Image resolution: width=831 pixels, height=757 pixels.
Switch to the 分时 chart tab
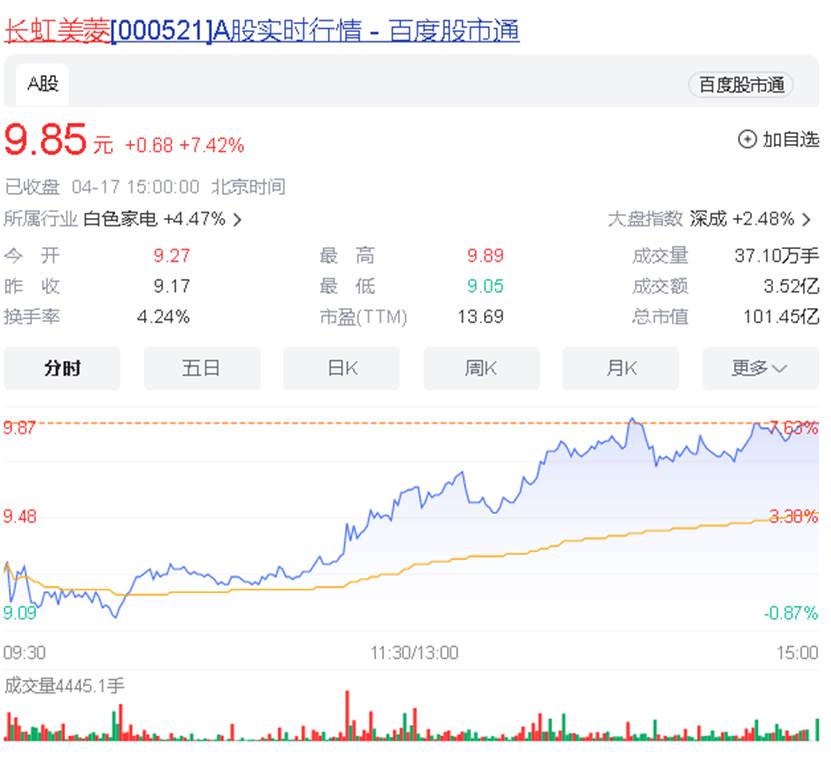point(62,368)
